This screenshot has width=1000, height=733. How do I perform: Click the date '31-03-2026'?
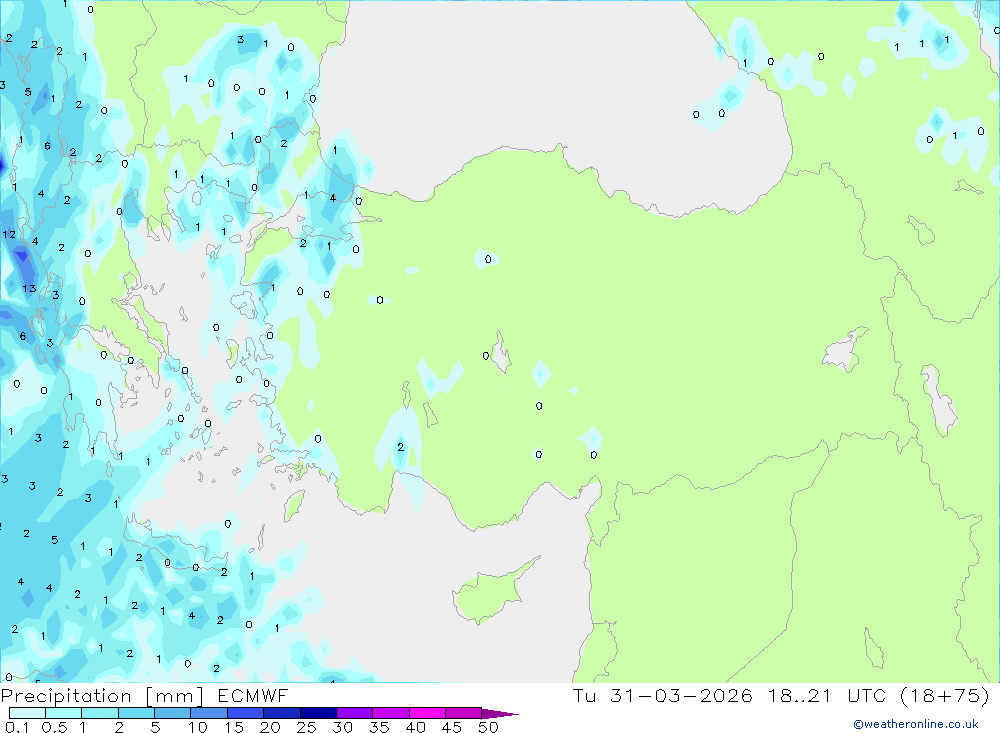681,695
